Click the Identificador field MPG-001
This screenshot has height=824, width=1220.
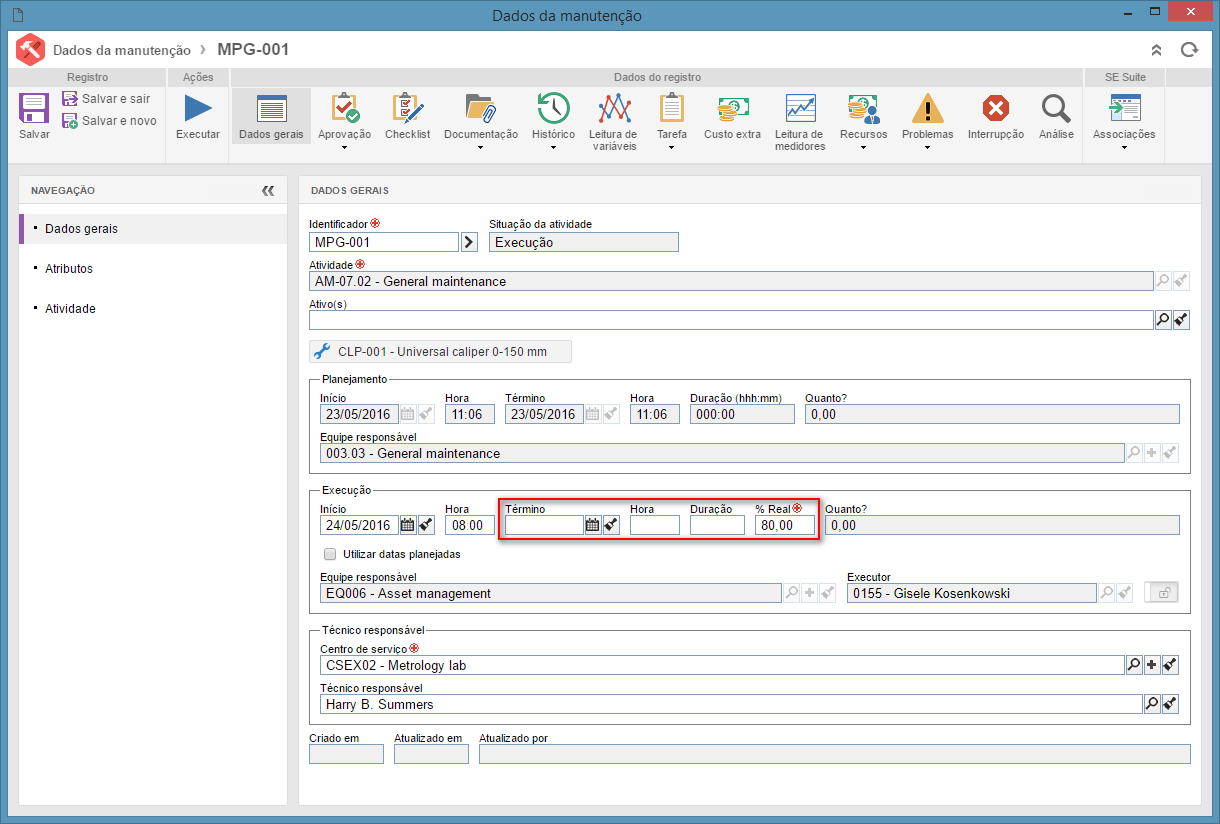pyautogui.click(x=384, y=242)
